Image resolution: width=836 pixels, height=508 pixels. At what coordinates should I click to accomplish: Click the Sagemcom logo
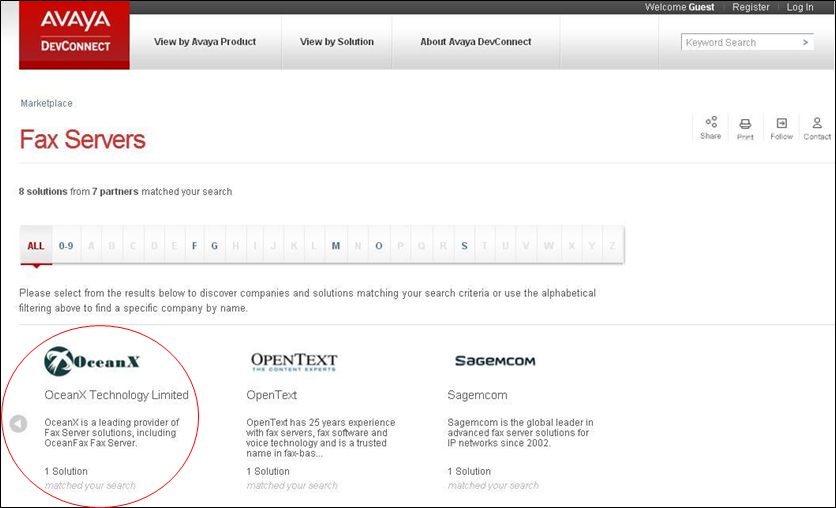(x=495, y=361)
